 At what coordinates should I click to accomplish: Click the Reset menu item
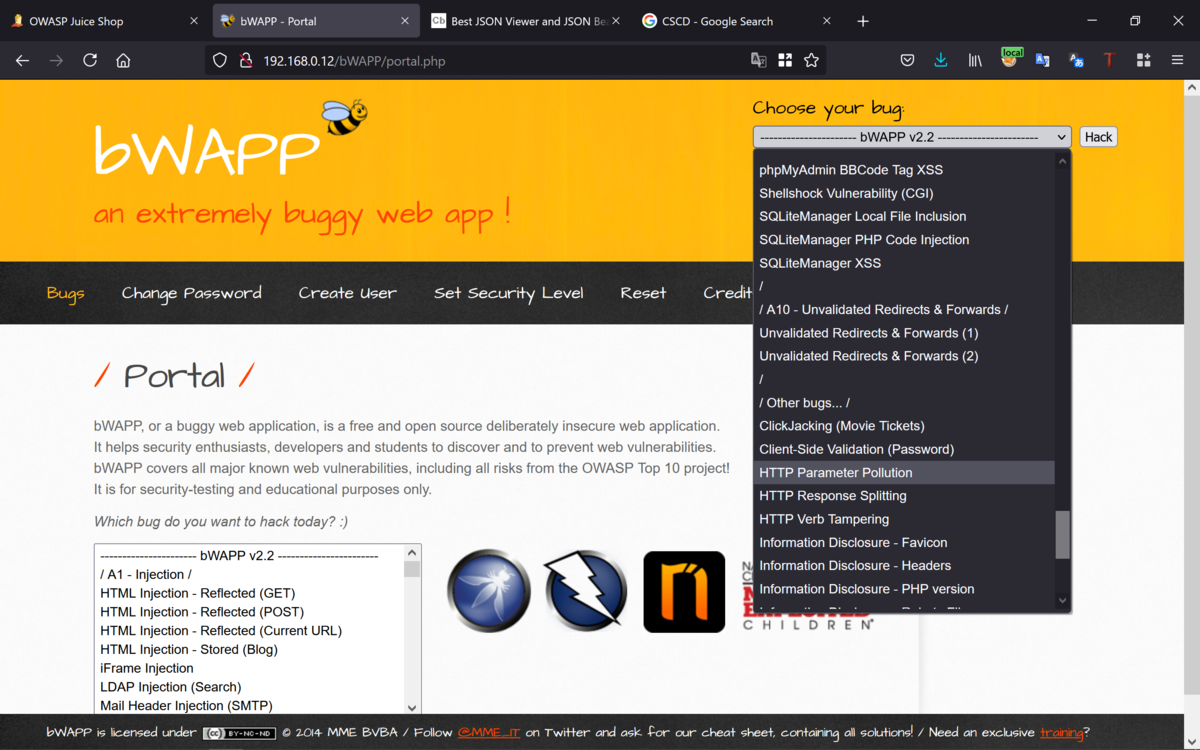pyautogui.click(x=643, y=293)
